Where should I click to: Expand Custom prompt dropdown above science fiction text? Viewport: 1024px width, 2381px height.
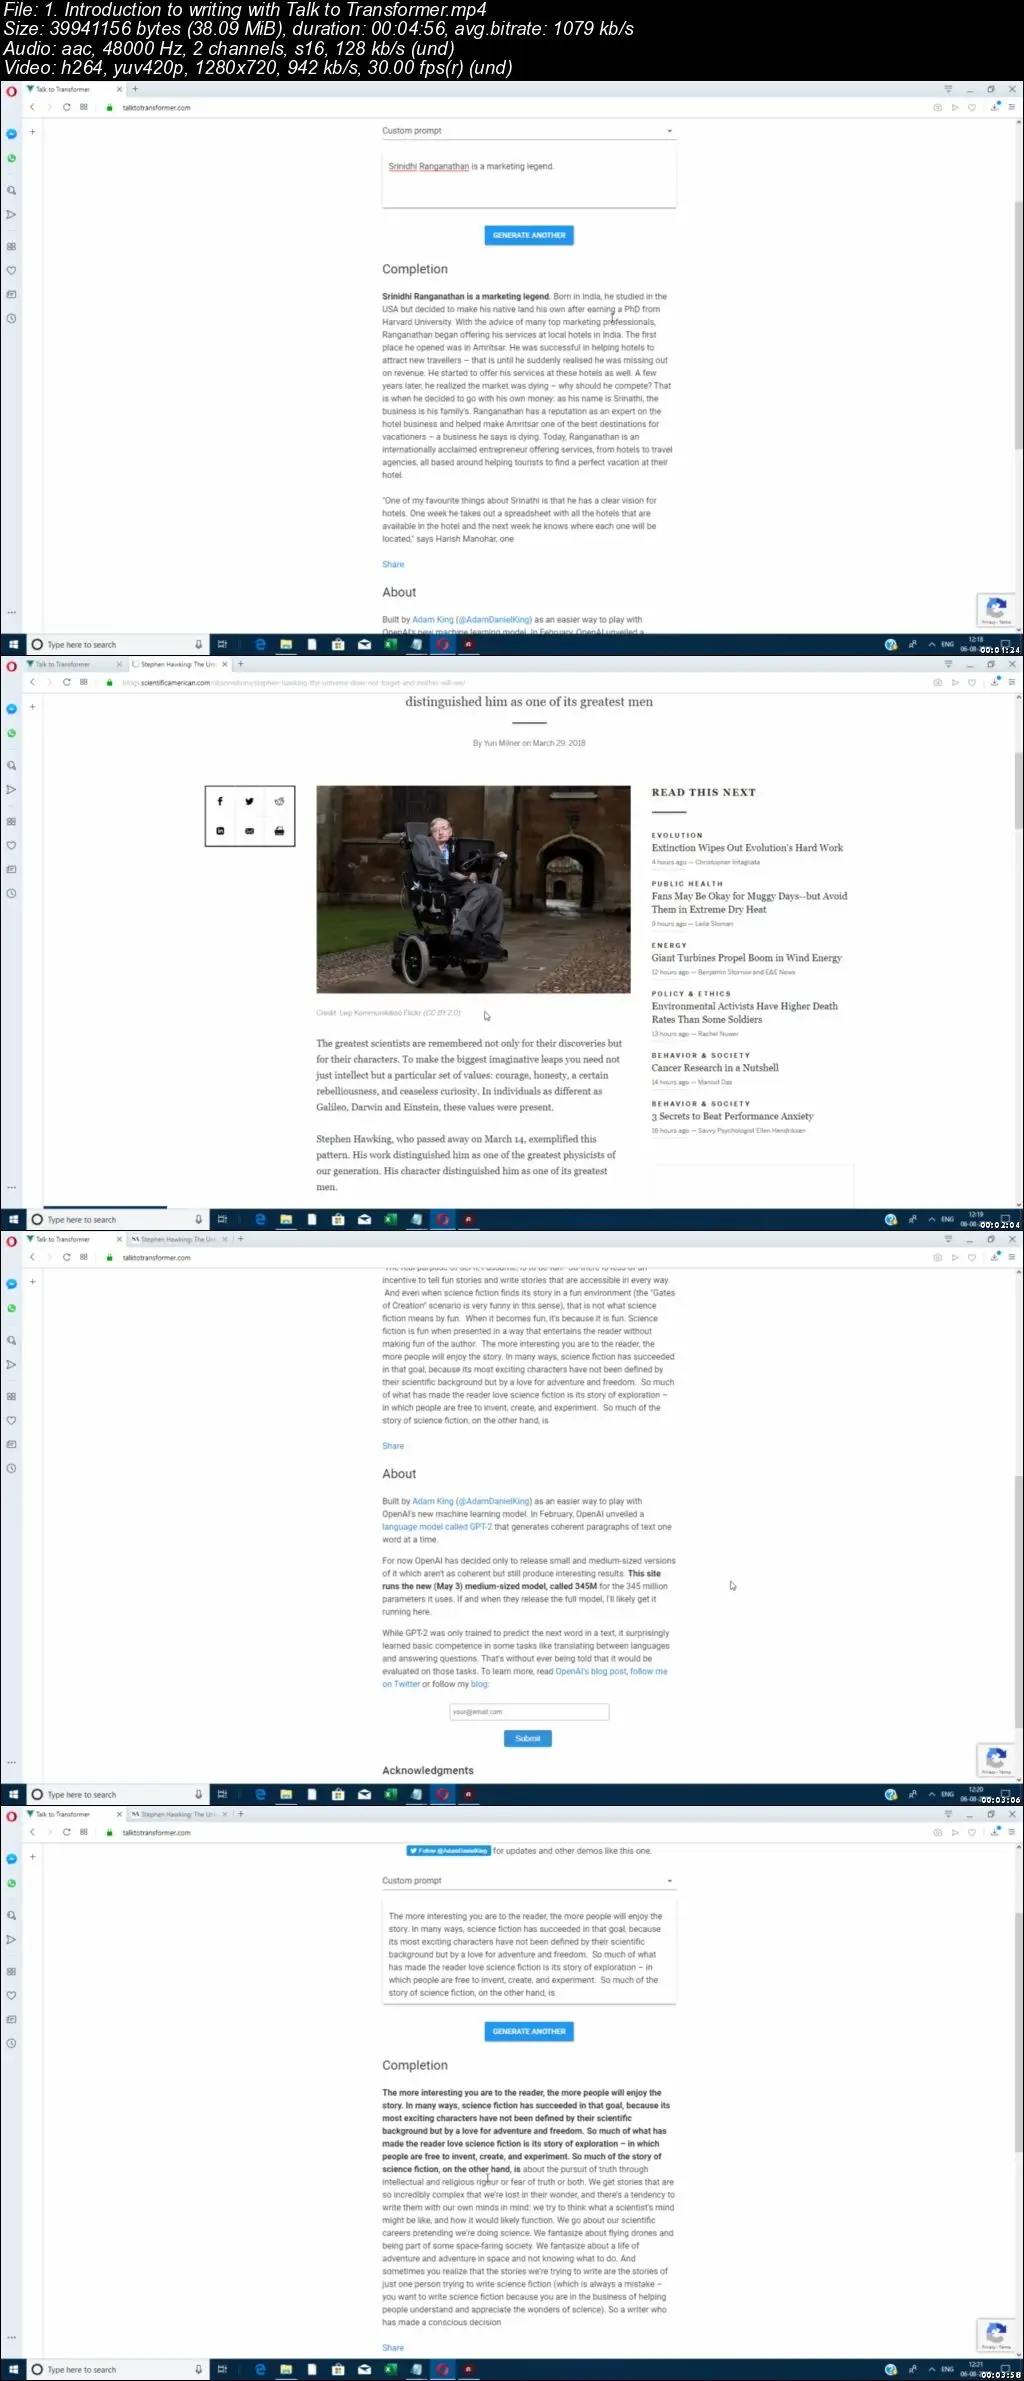(x=529, y=1881)
